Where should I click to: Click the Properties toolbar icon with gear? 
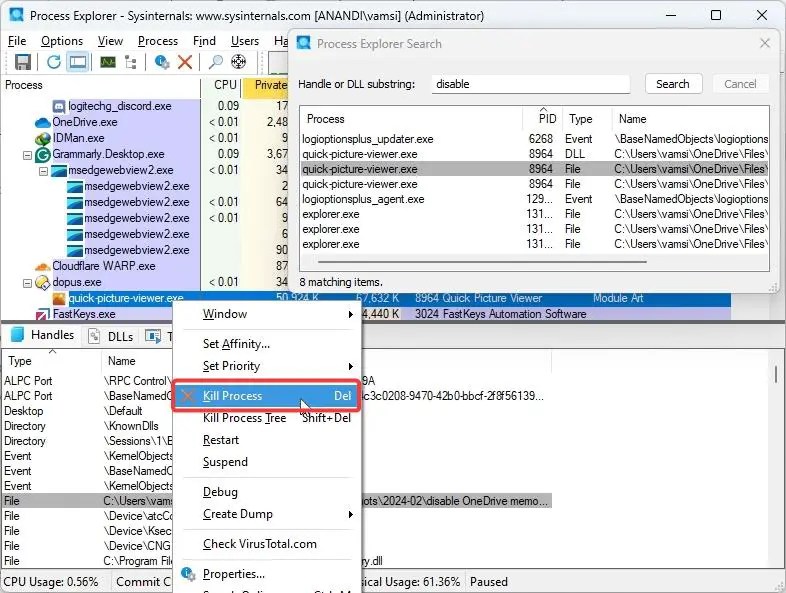[161, 62]
